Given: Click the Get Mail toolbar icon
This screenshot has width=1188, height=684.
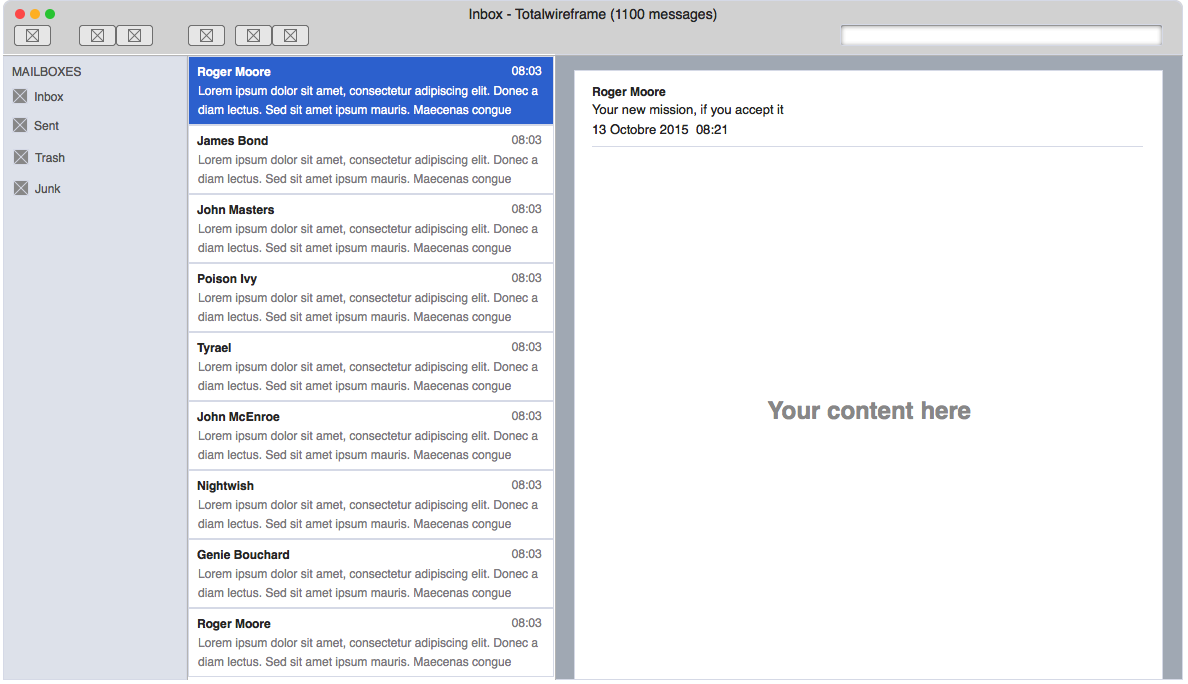Looking at the screenshot, I should [x=32, y=35].
